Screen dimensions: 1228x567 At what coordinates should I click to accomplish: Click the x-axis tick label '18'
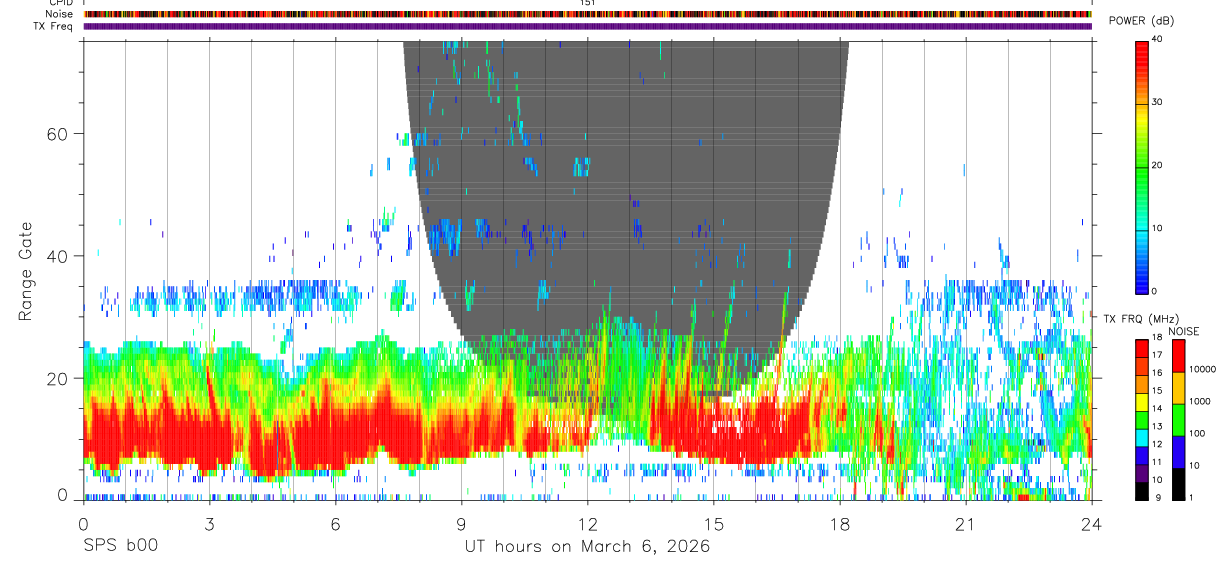click(839, 524)
